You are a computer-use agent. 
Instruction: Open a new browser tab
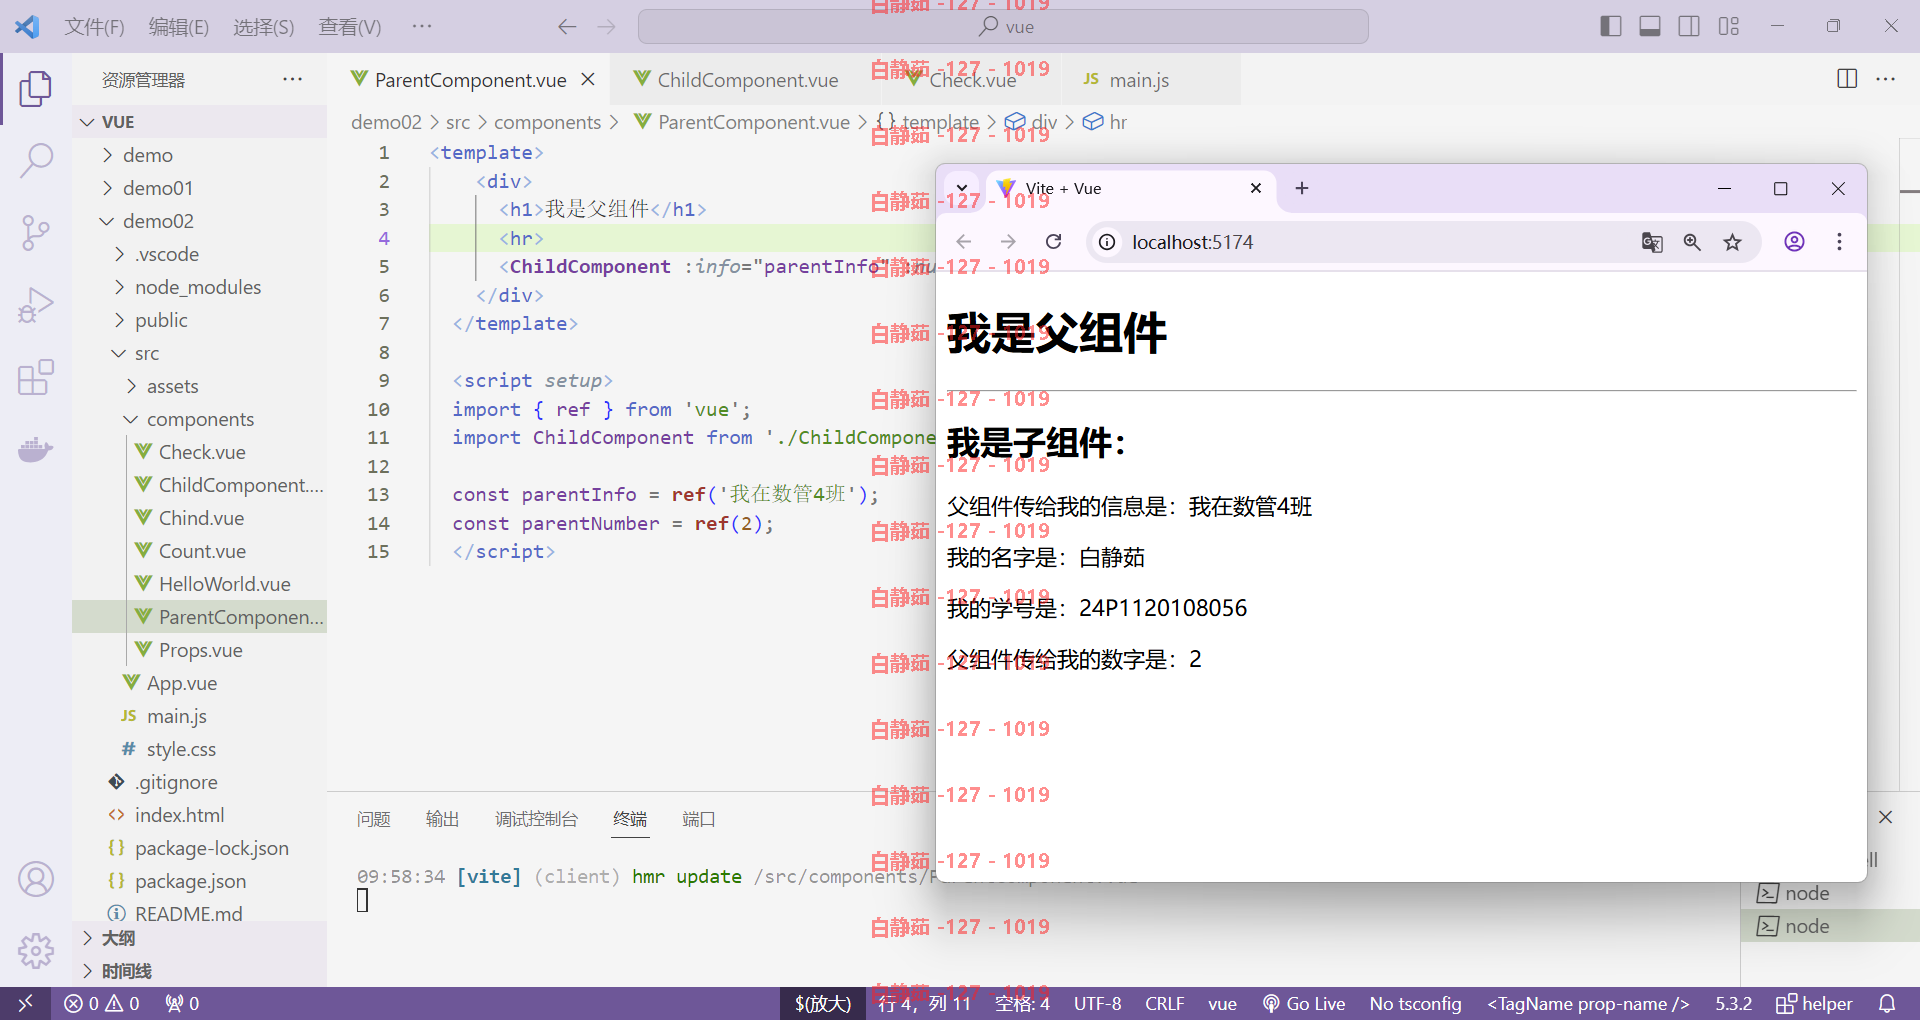1302,188
